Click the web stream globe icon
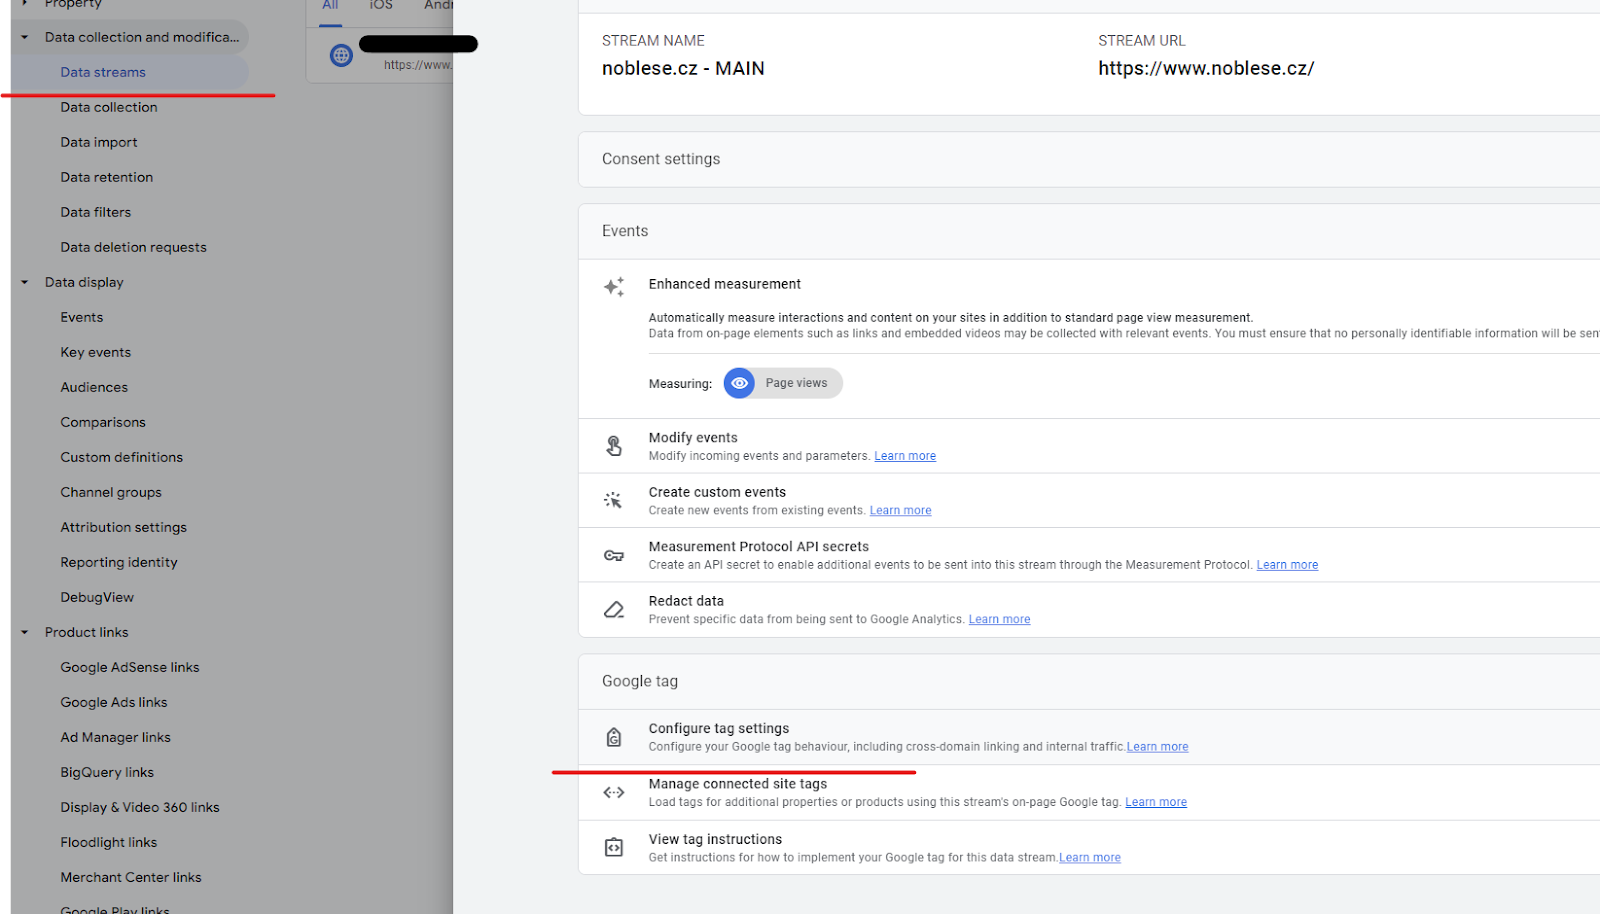 (341, 55)
